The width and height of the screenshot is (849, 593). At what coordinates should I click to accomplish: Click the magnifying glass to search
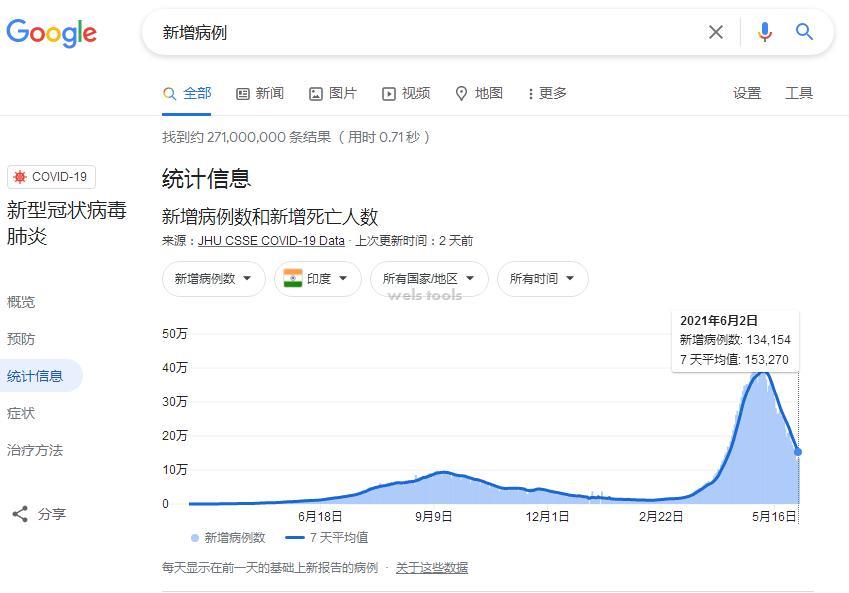[804, 32]
